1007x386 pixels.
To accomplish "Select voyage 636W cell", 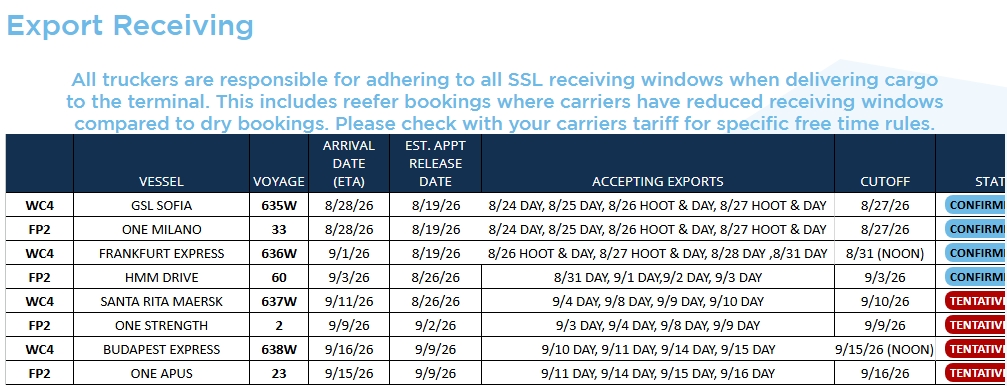I will [x=279, y=253].
